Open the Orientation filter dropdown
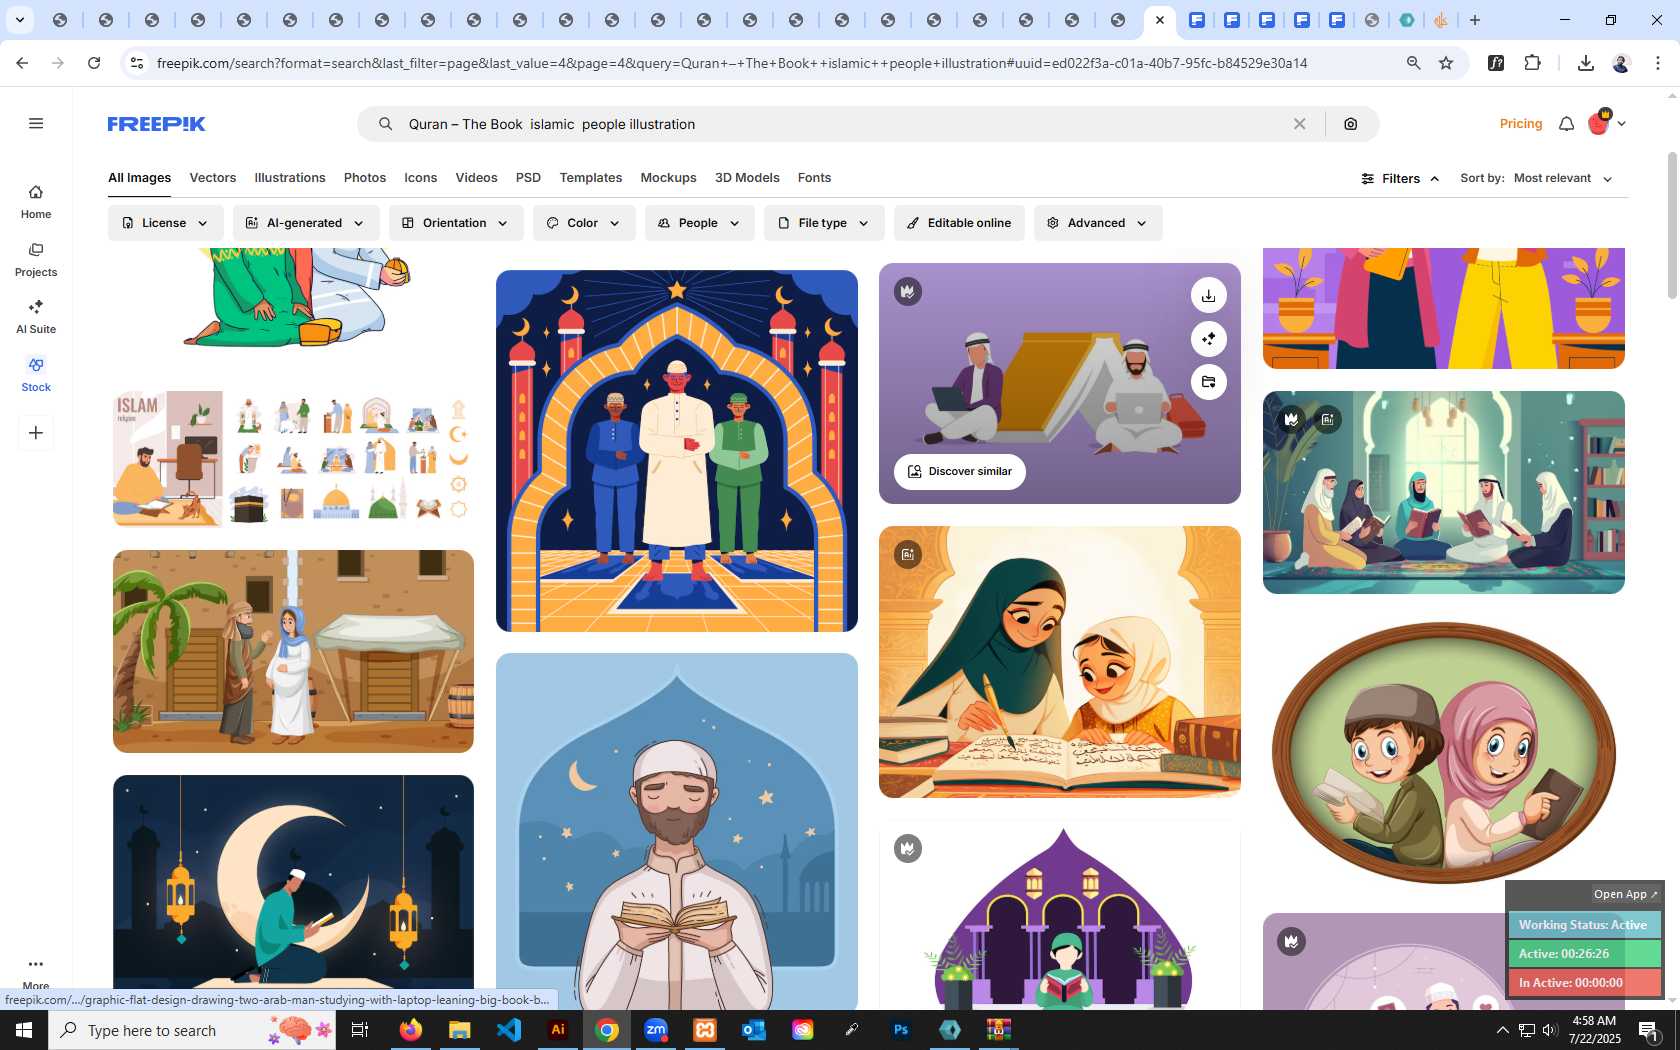The height and width of the screenshot is (1050, 1680). pos(456,223)
